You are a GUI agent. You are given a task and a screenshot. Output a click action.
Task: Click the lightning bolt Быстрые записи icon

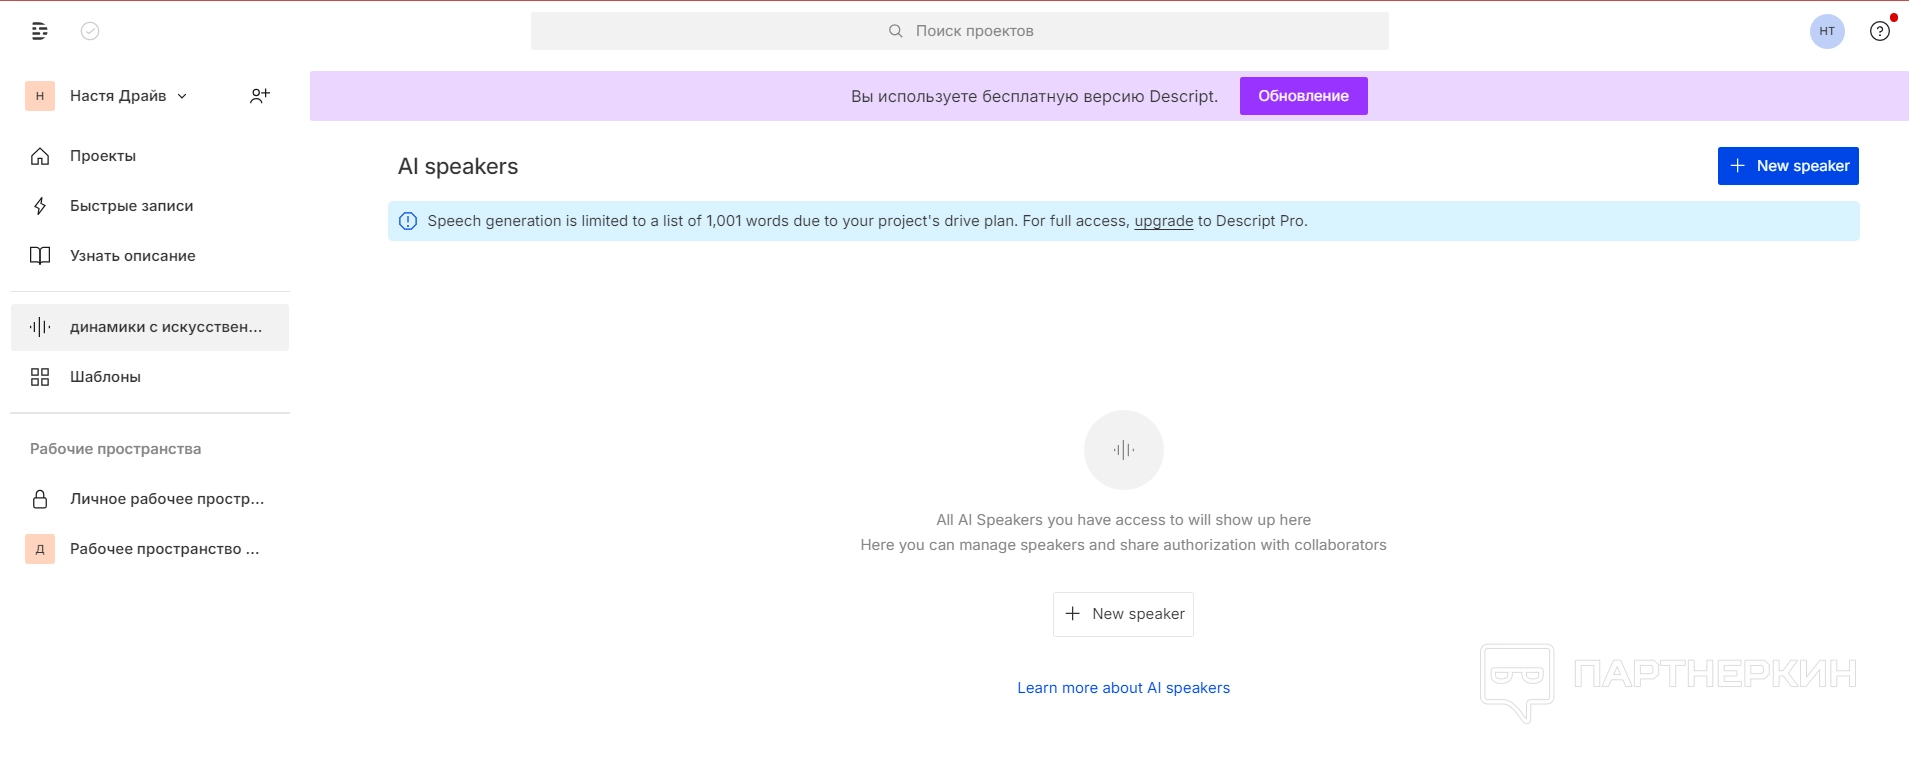40,206
